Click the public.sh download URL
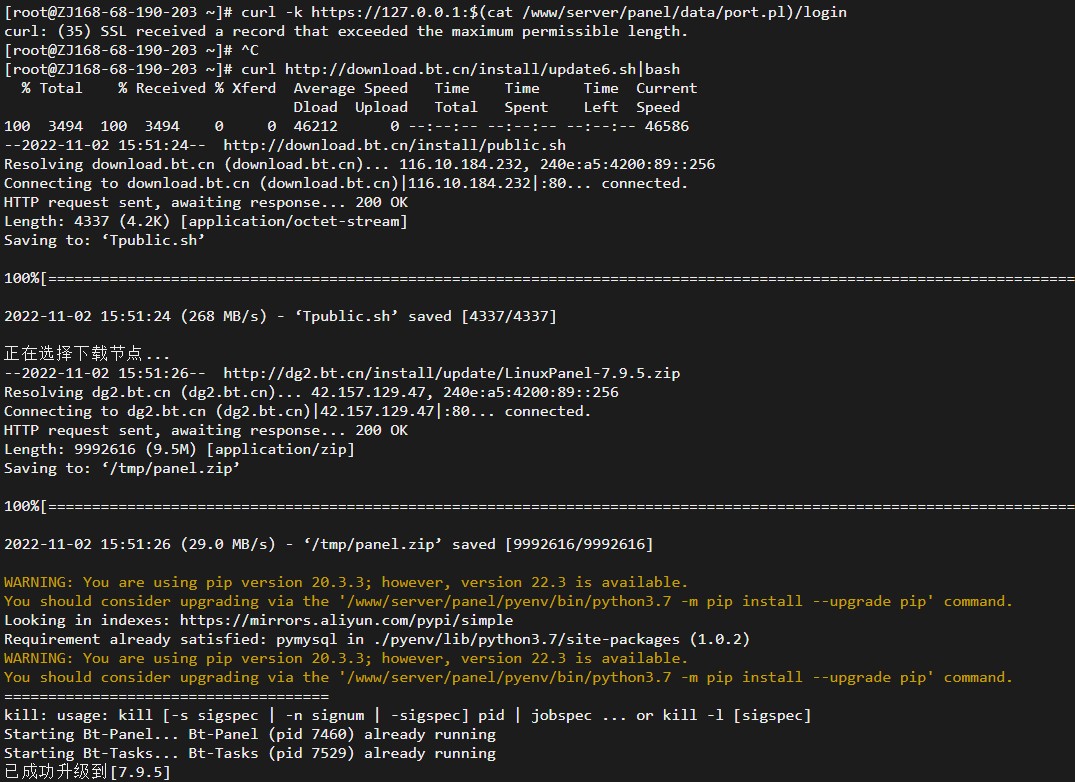The height and width of the screenshot is (782, 1075). pyautogui.click(x=394, y=145)
